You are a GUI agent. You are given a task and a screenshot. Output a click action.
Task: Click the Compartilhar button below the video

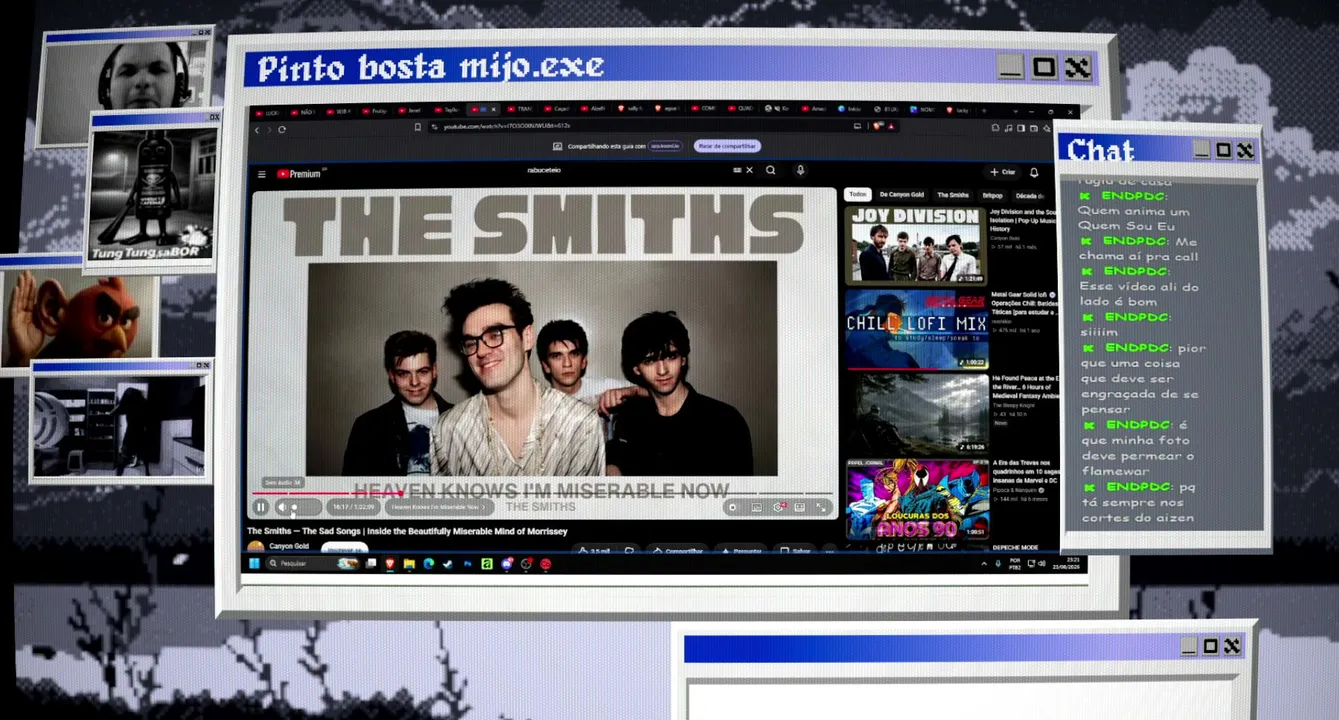[x=678, y=551]
